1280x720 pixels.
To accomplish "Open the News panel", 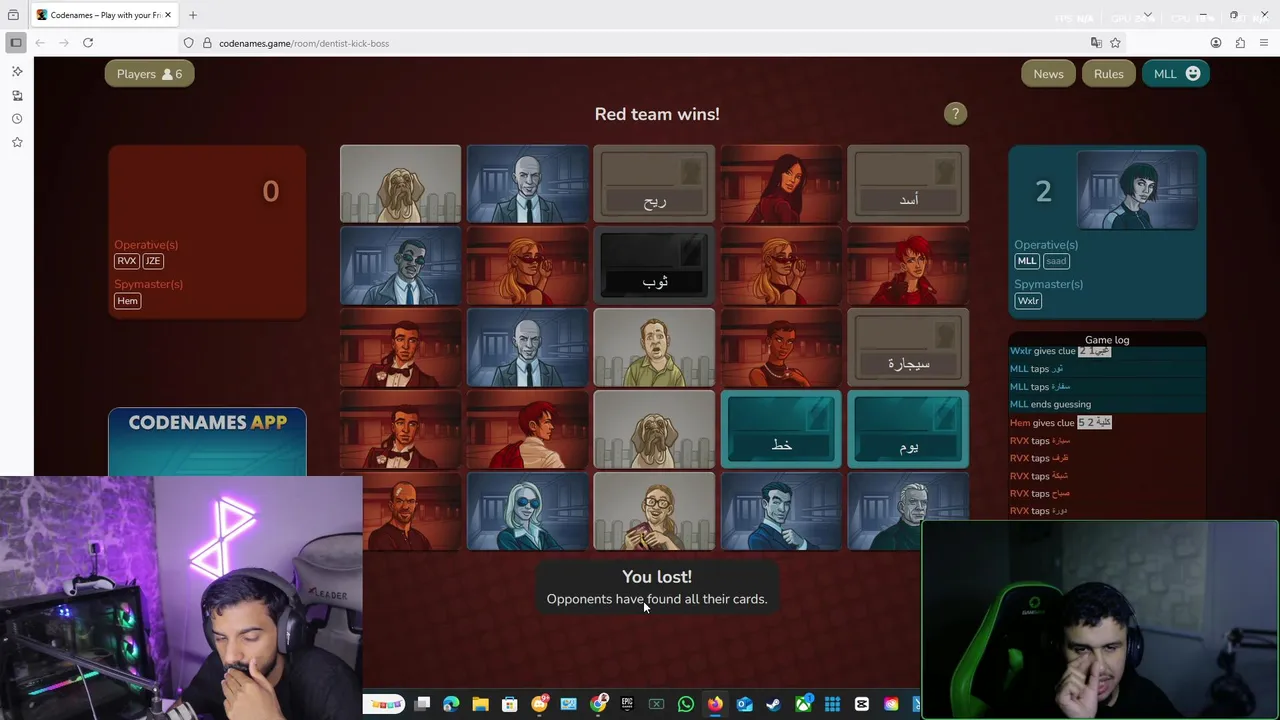I will 1048,74.
